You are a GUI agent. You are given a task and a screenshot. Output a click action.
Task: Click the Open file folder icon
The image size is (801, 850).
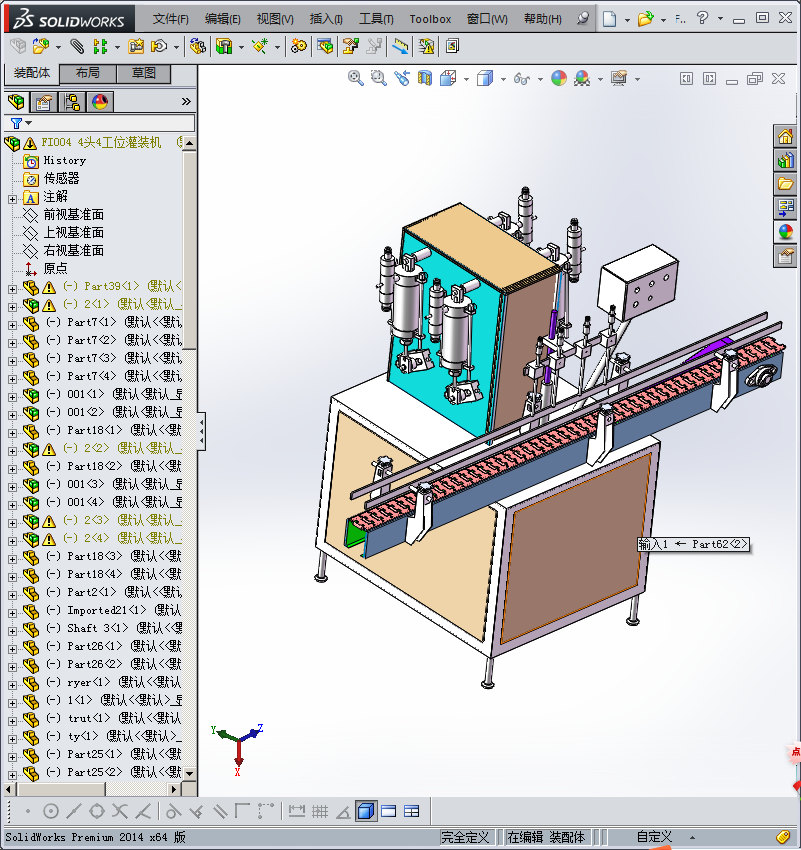click(645, 19)
